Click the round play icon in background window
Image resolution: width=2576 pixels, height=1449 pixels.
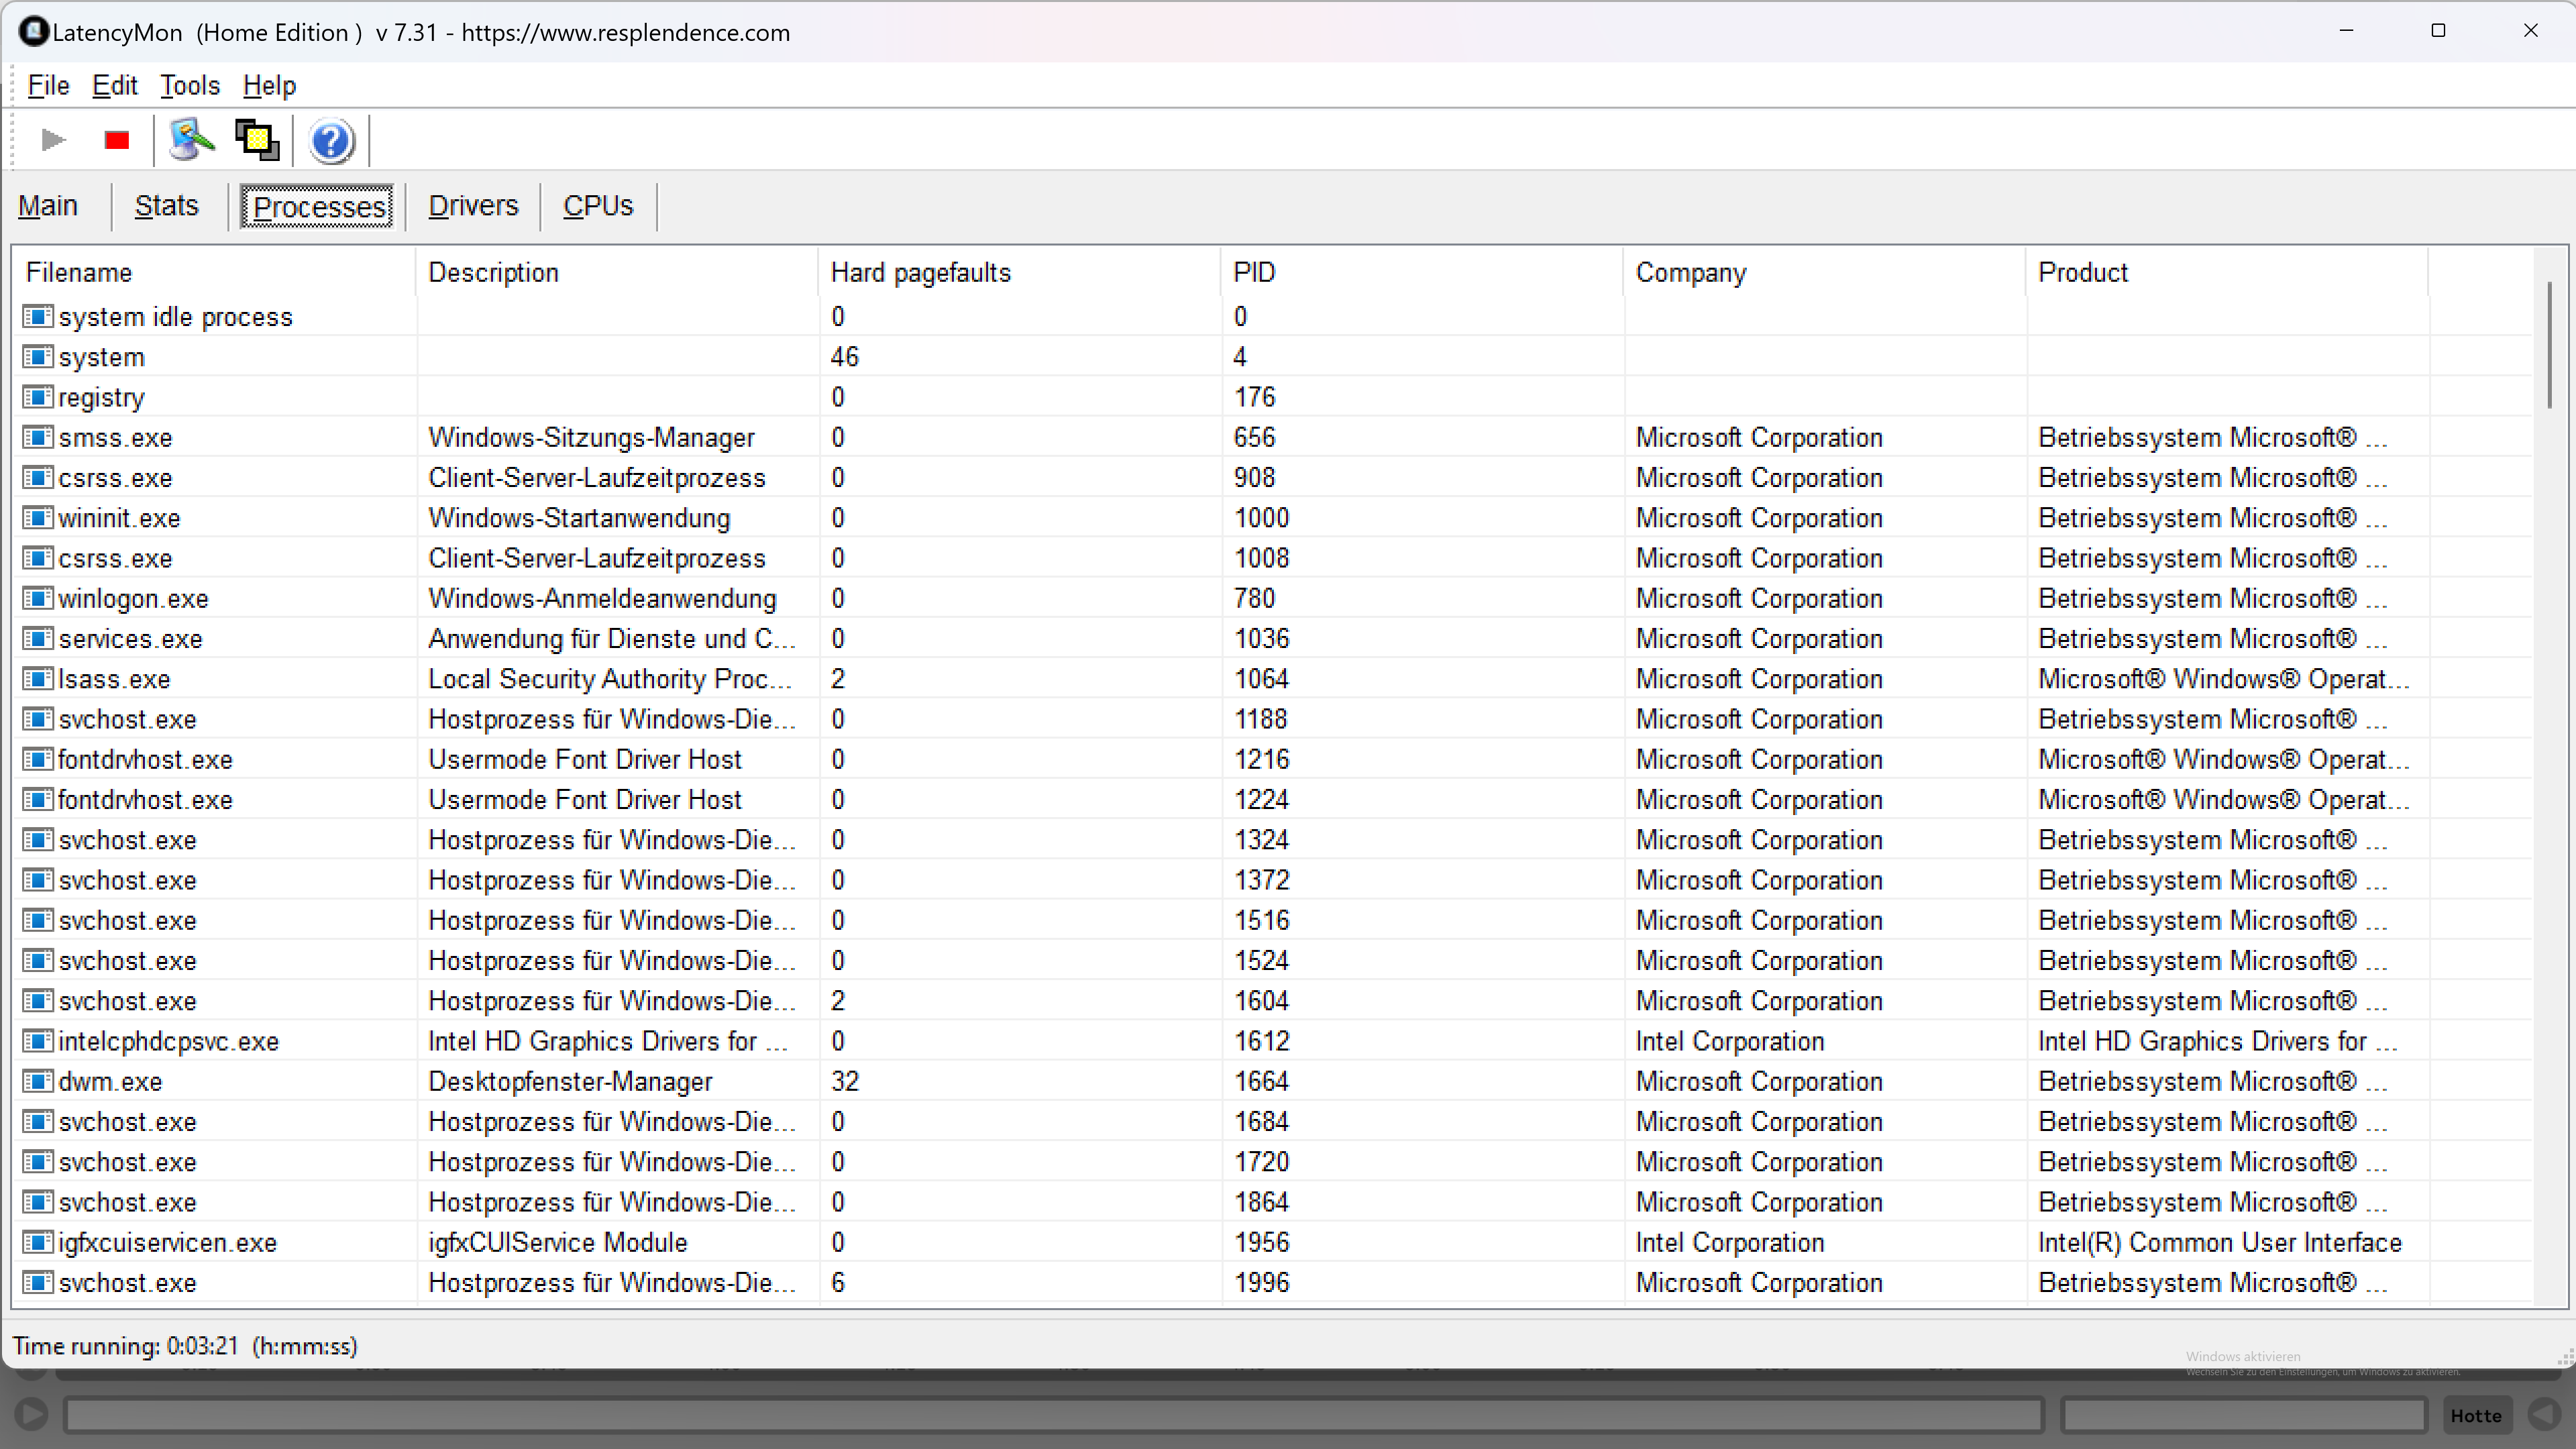coord(30,1414)
